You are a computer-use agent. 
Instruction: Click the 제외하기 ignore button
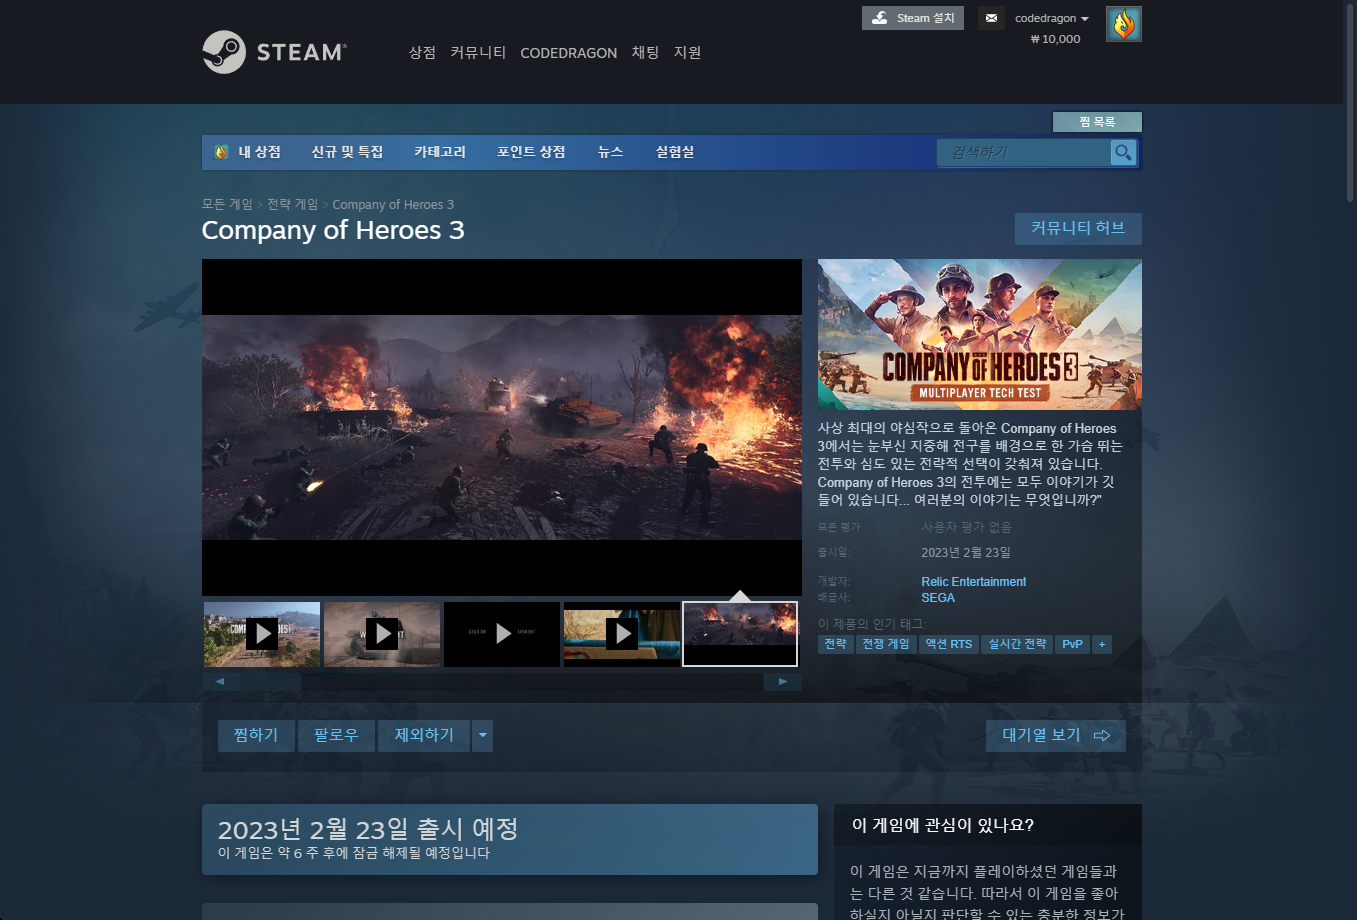point(424,736)
